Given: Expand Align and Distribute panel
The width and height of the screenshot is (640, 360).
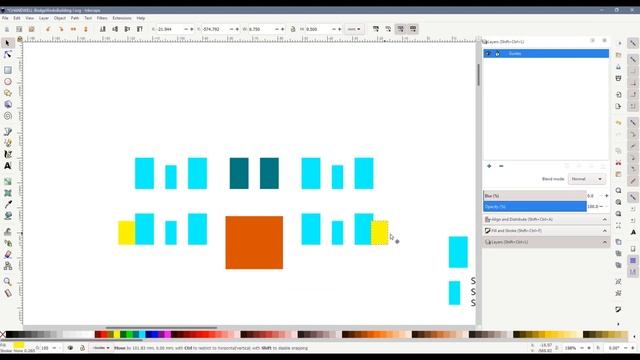Looking at the screenshot, I should pyautogui.click(x=546, y=219).
